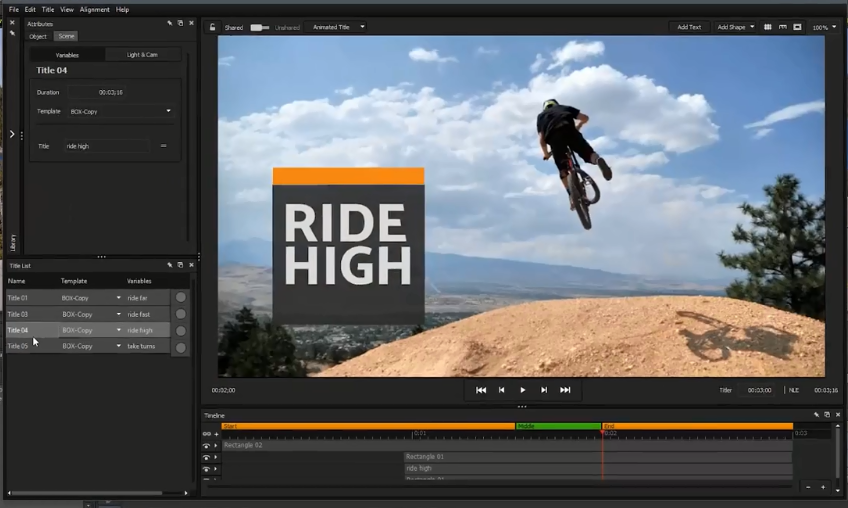Click the Title text field 'ride high'

(x=105, y=146)
